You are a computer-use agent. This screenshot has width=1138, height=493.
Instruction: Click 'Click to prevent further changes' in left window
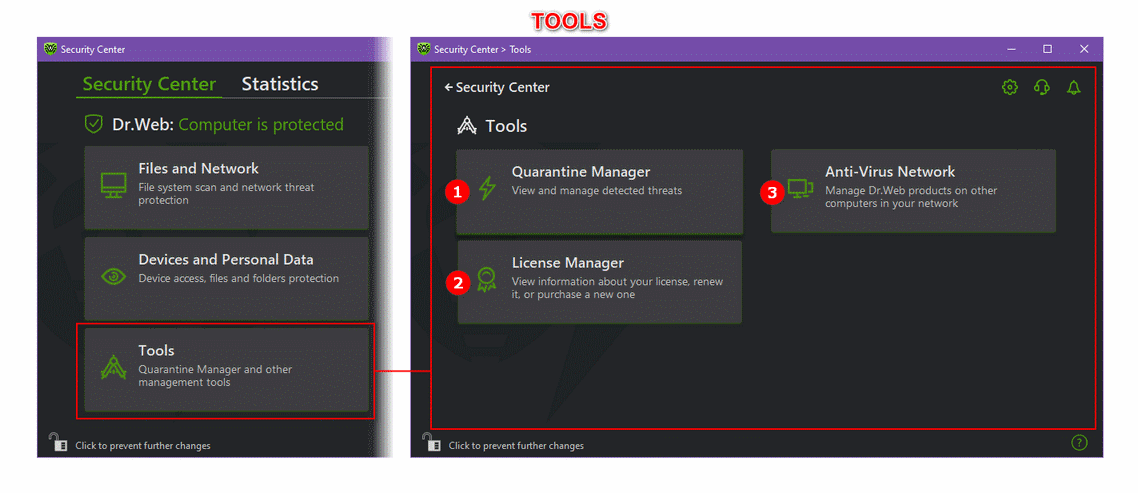(x=143, y=445)
